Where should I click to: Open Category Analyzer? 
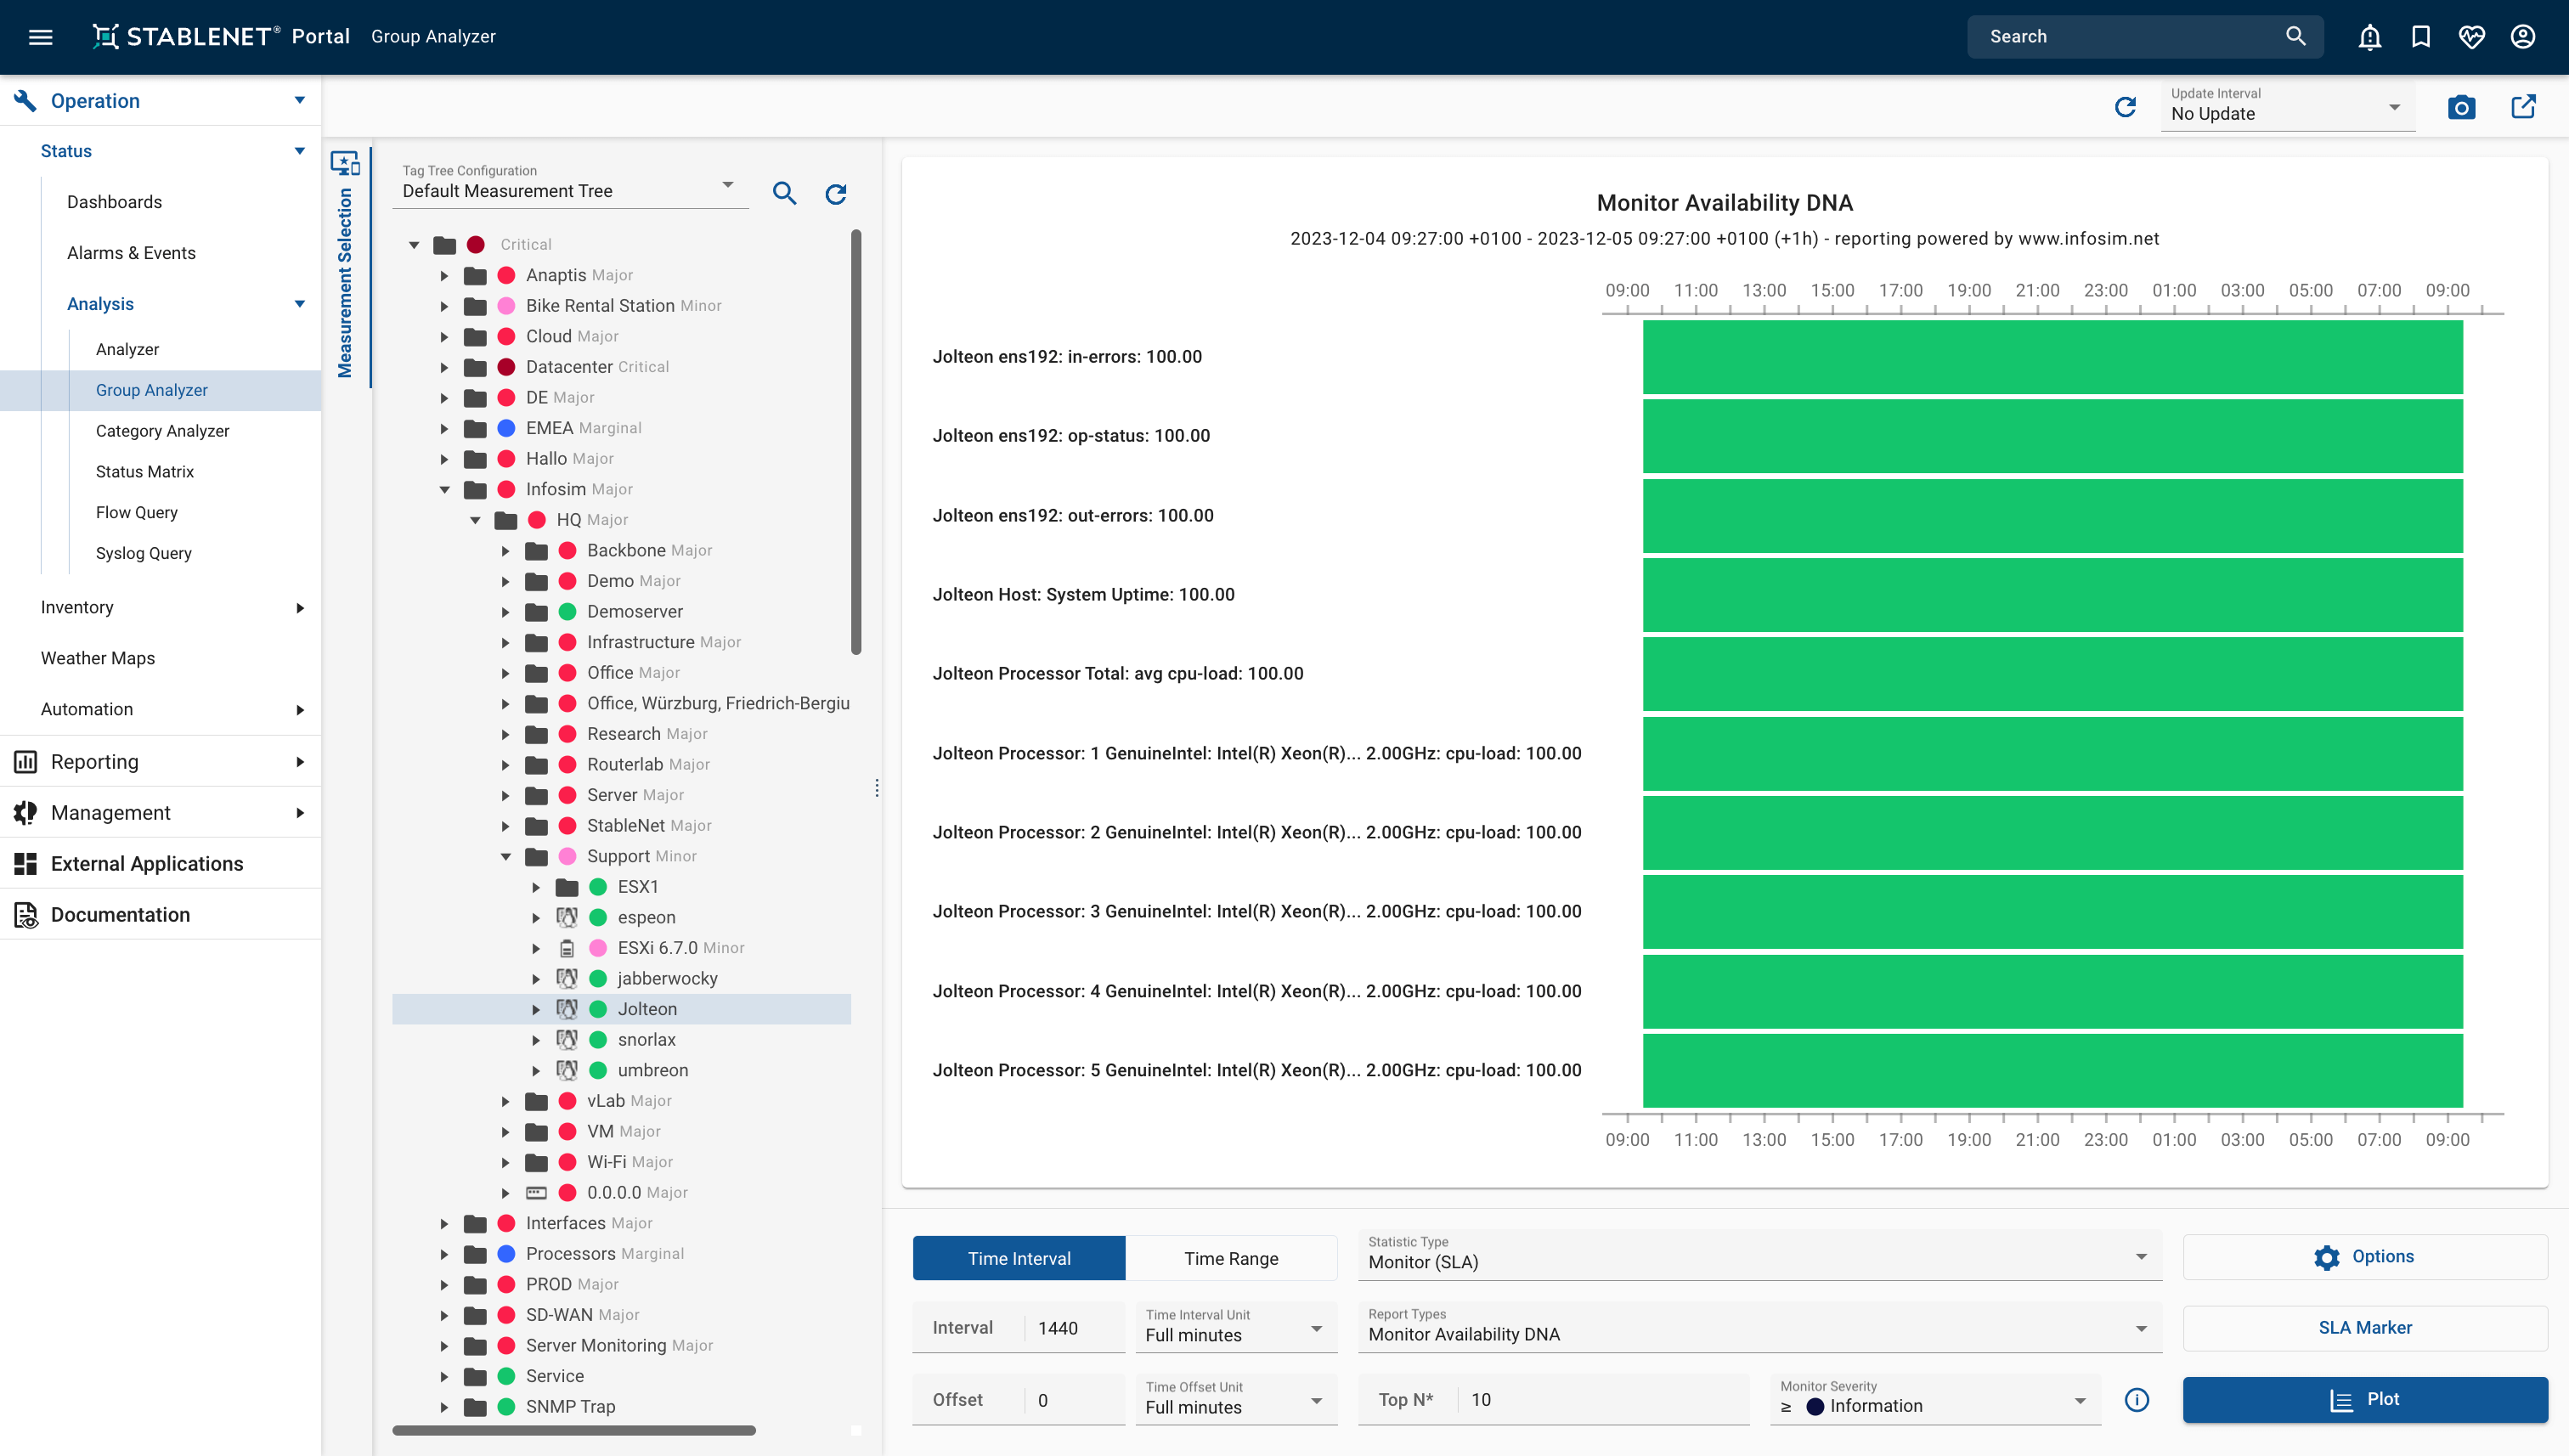(x=162, y=431)
